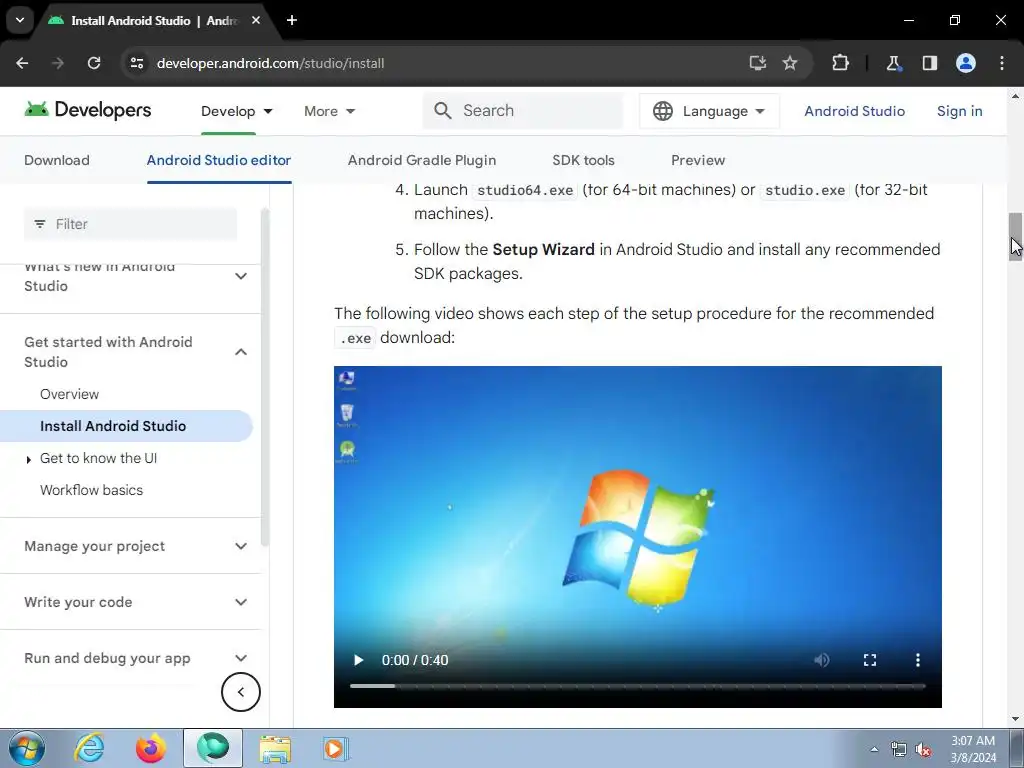Viewport: 1024px width, 768px height.
Task: Click the filter icon in sidebar
Action: click(40, 224)
